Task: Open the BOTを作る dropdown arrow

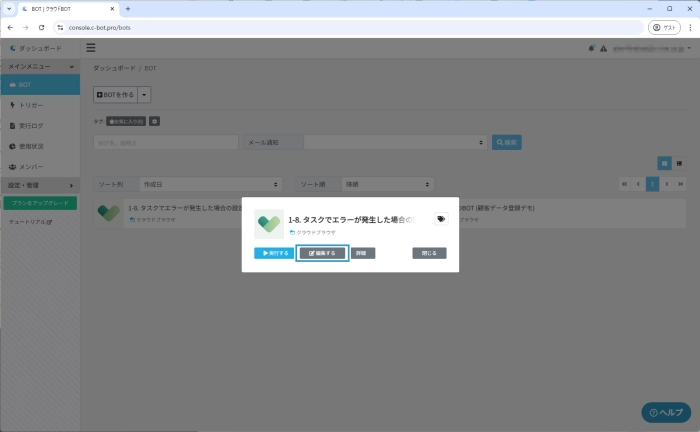Action: point(145,94)
